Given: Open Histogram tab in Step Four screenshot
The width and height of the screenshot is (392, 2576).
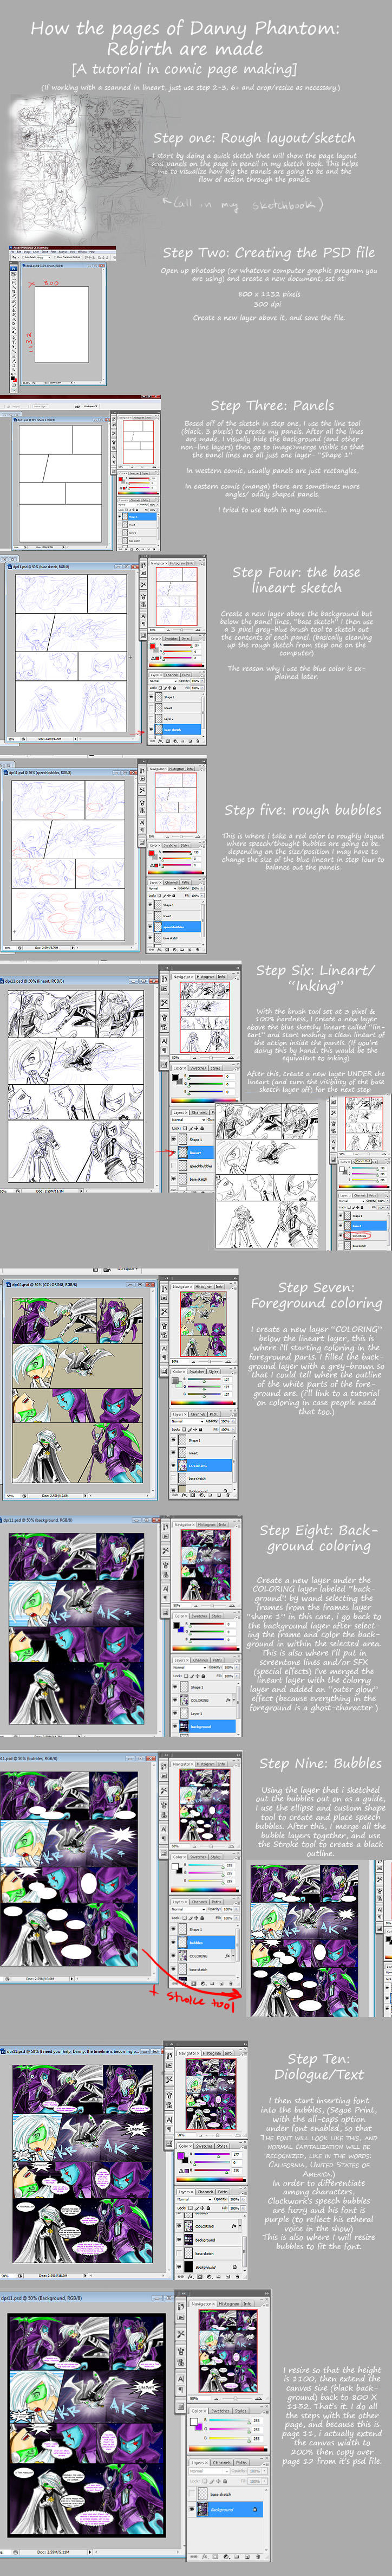Looking at the screenshot, I should (x=178, y=563).
